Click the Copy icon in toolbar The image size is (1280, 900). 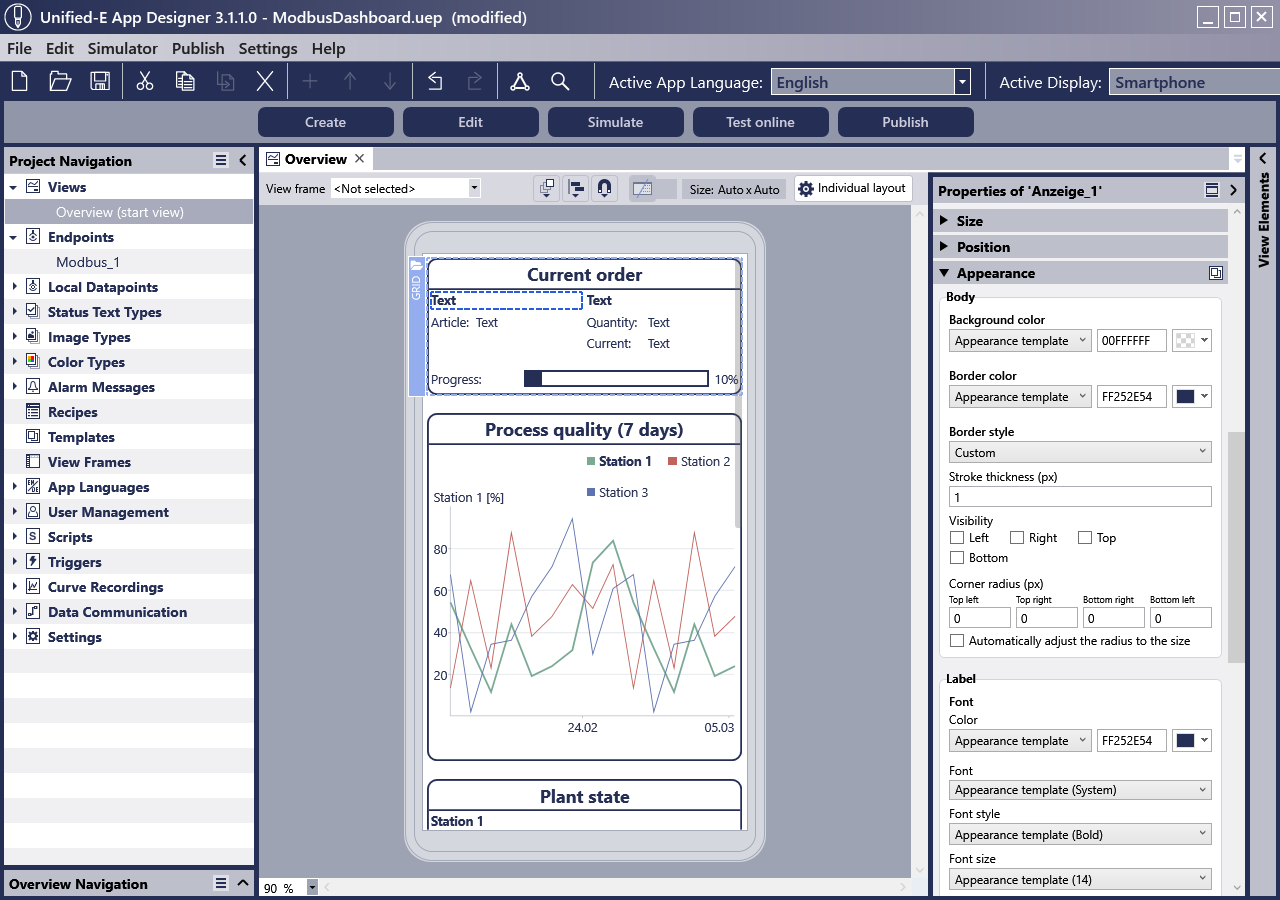185,82
